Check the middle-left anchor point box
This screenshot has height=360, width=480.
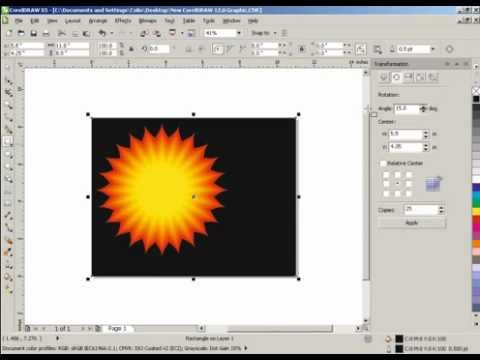386,184
